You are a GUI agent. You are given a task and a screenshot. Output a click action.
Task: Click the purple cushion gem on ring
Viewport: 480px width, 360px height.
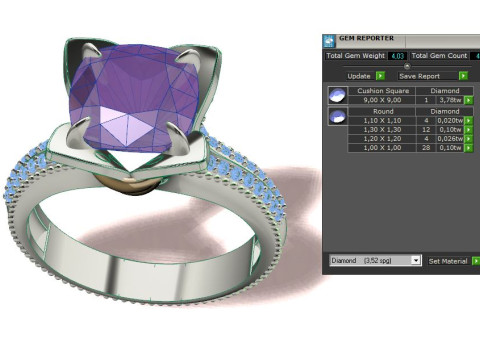[x=133, y=97]
